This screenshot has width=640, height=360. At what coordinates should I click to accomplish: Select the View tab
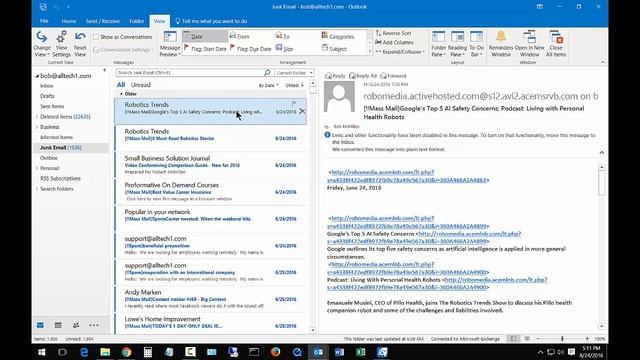click(160, 21)
